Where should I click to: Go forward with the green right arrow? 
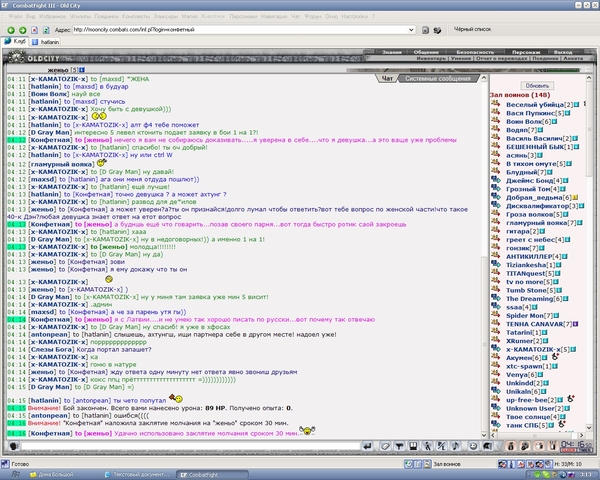click(23, 30)
